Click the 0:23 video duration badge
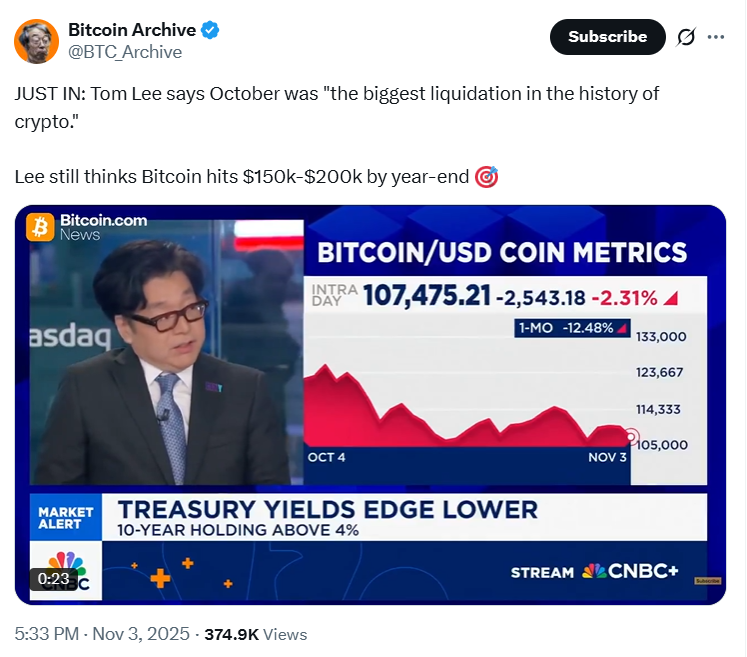747x657 pixels. coord(53,578)
